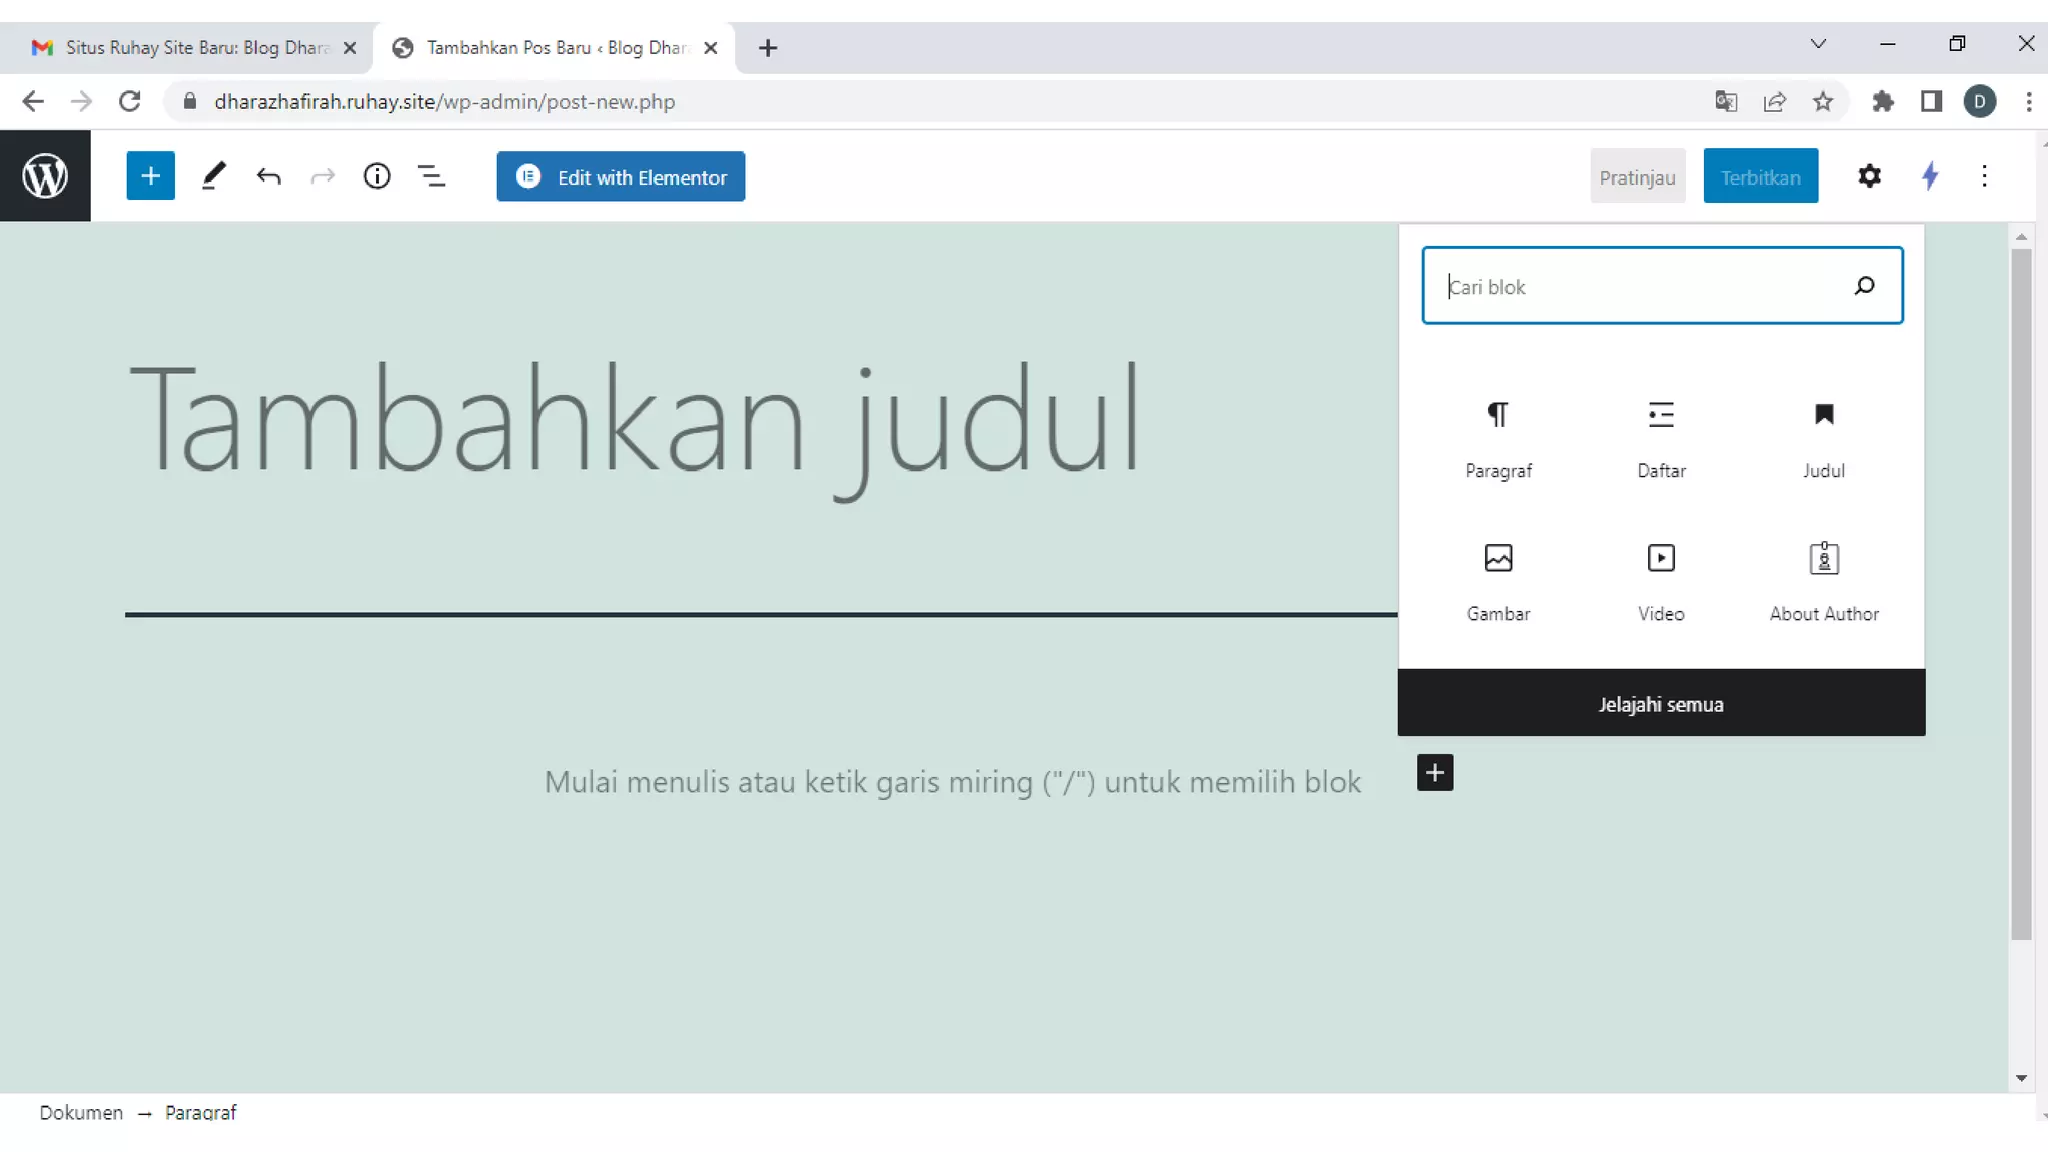This screenshot has width=2048, height=1152.
Task: Focus the Cari blok search field
Action: 1640,287
